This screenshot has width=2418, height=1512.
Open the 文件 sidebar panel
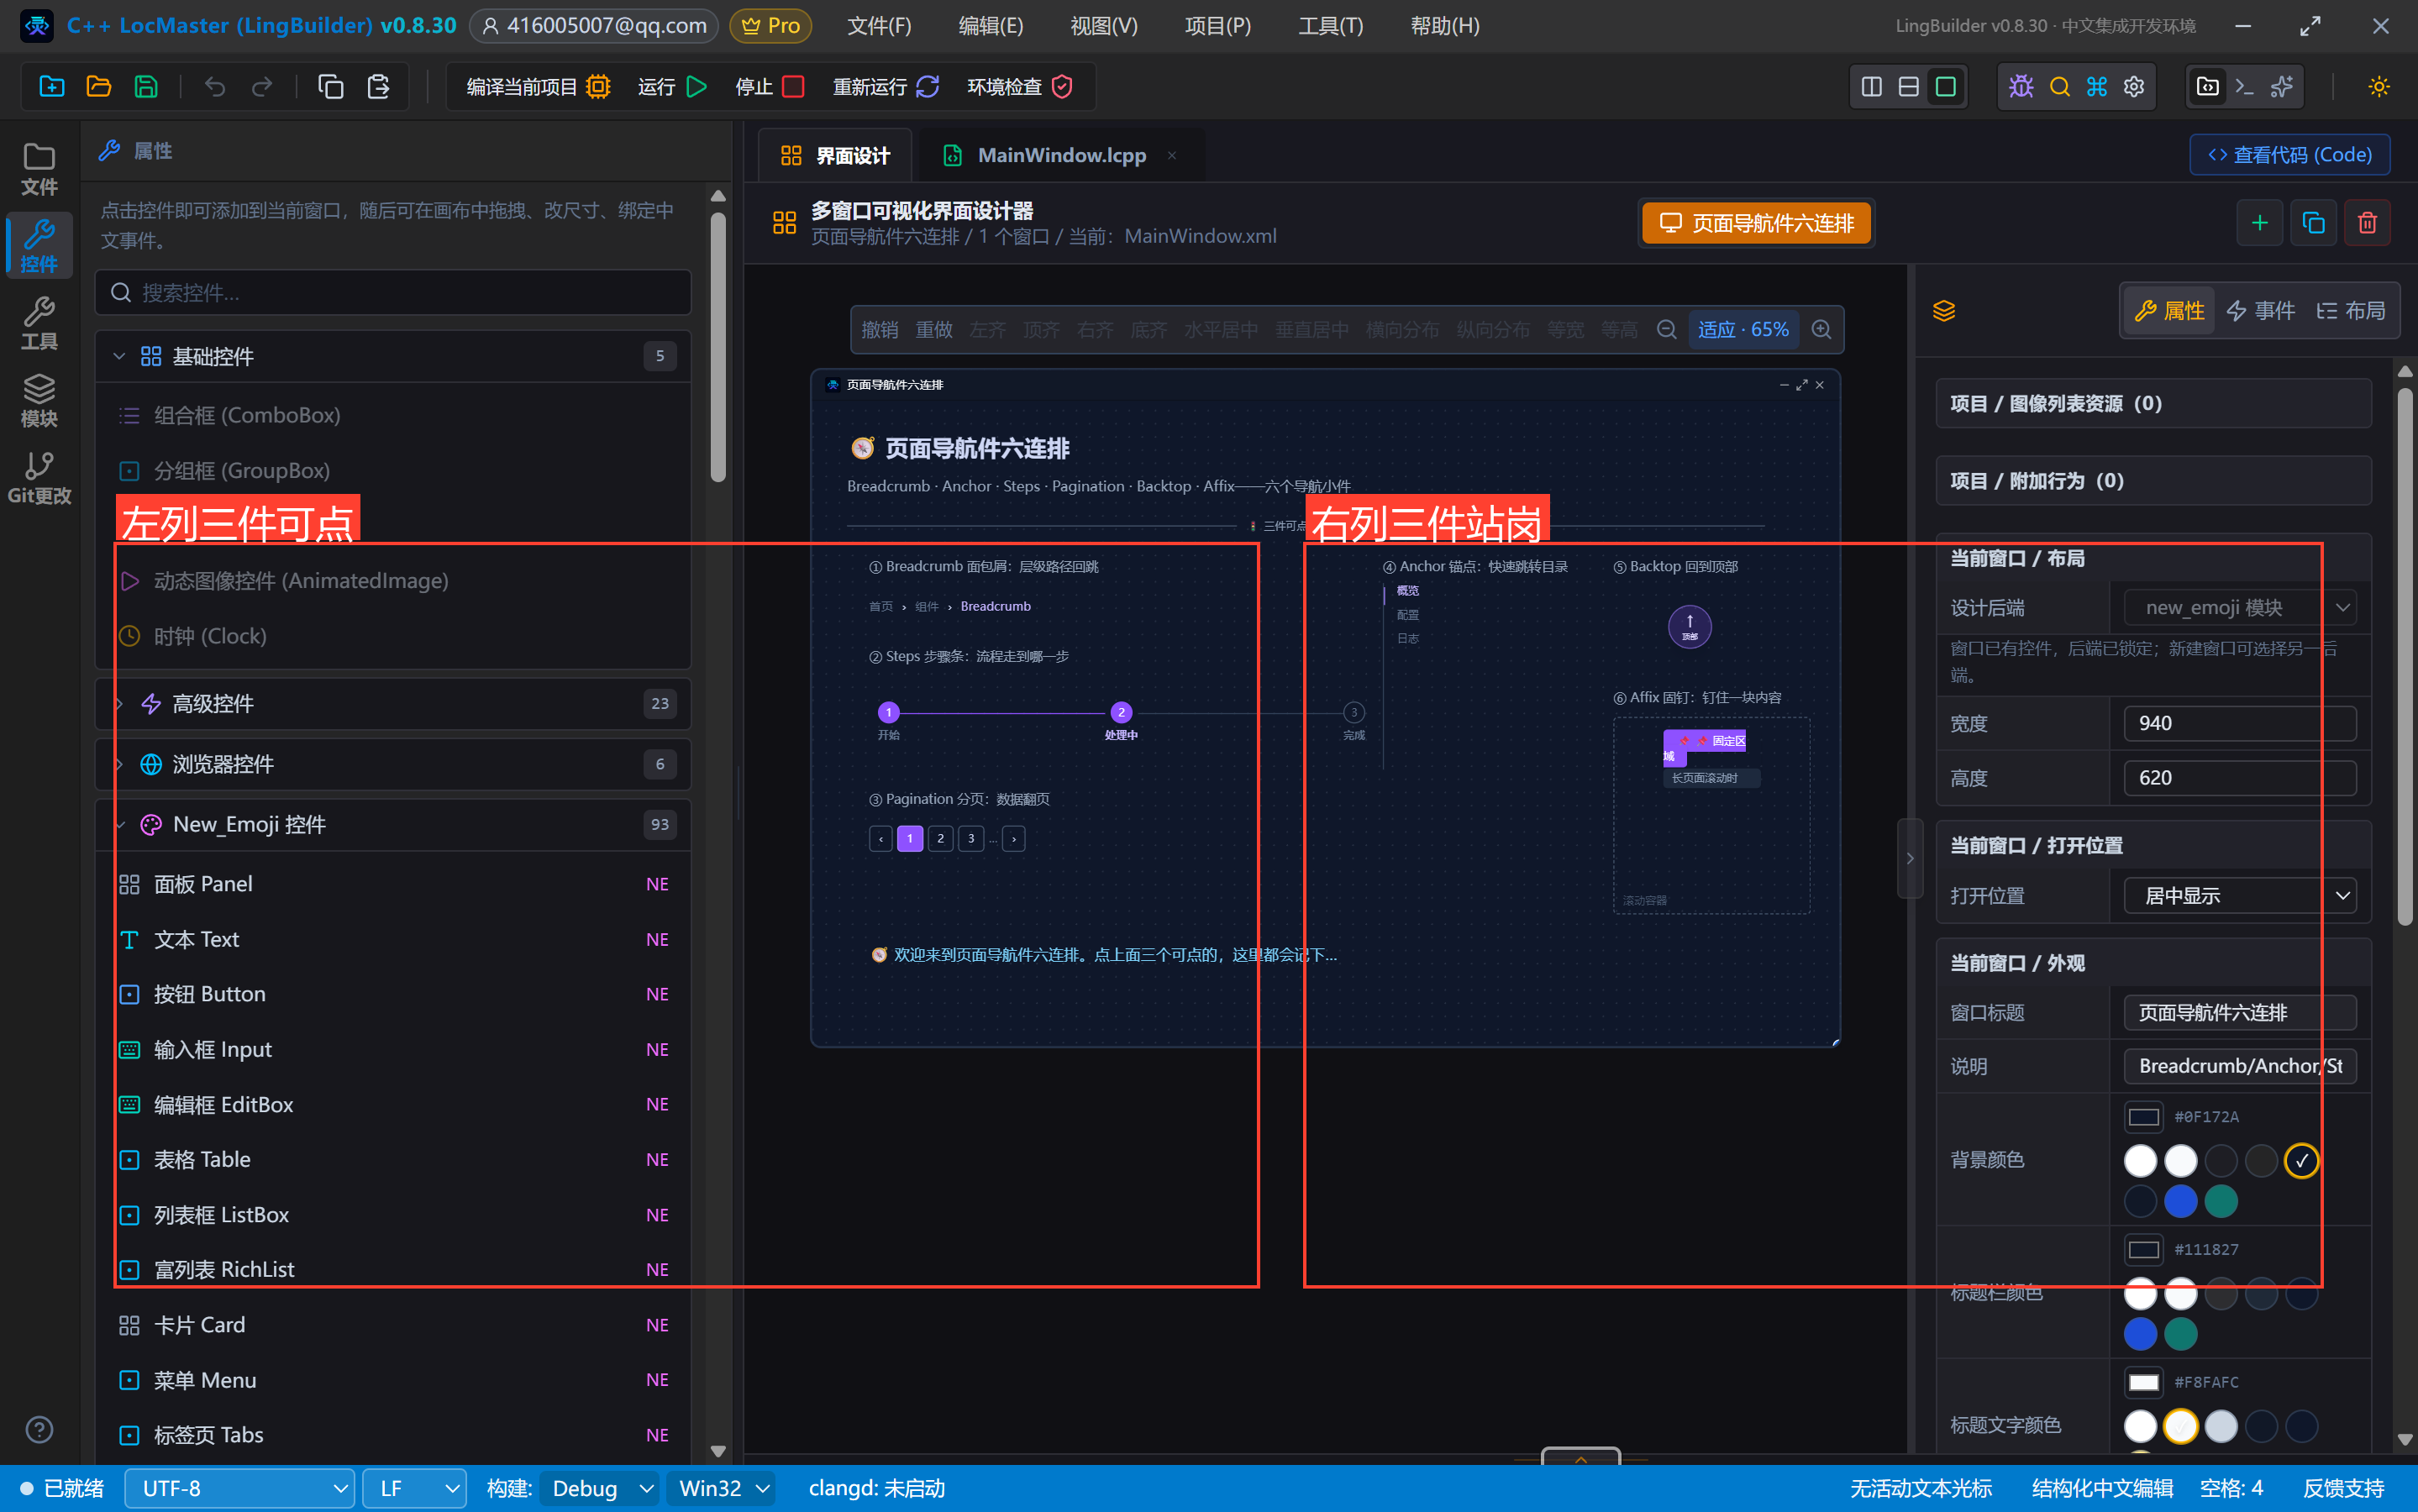pos(39,169)
